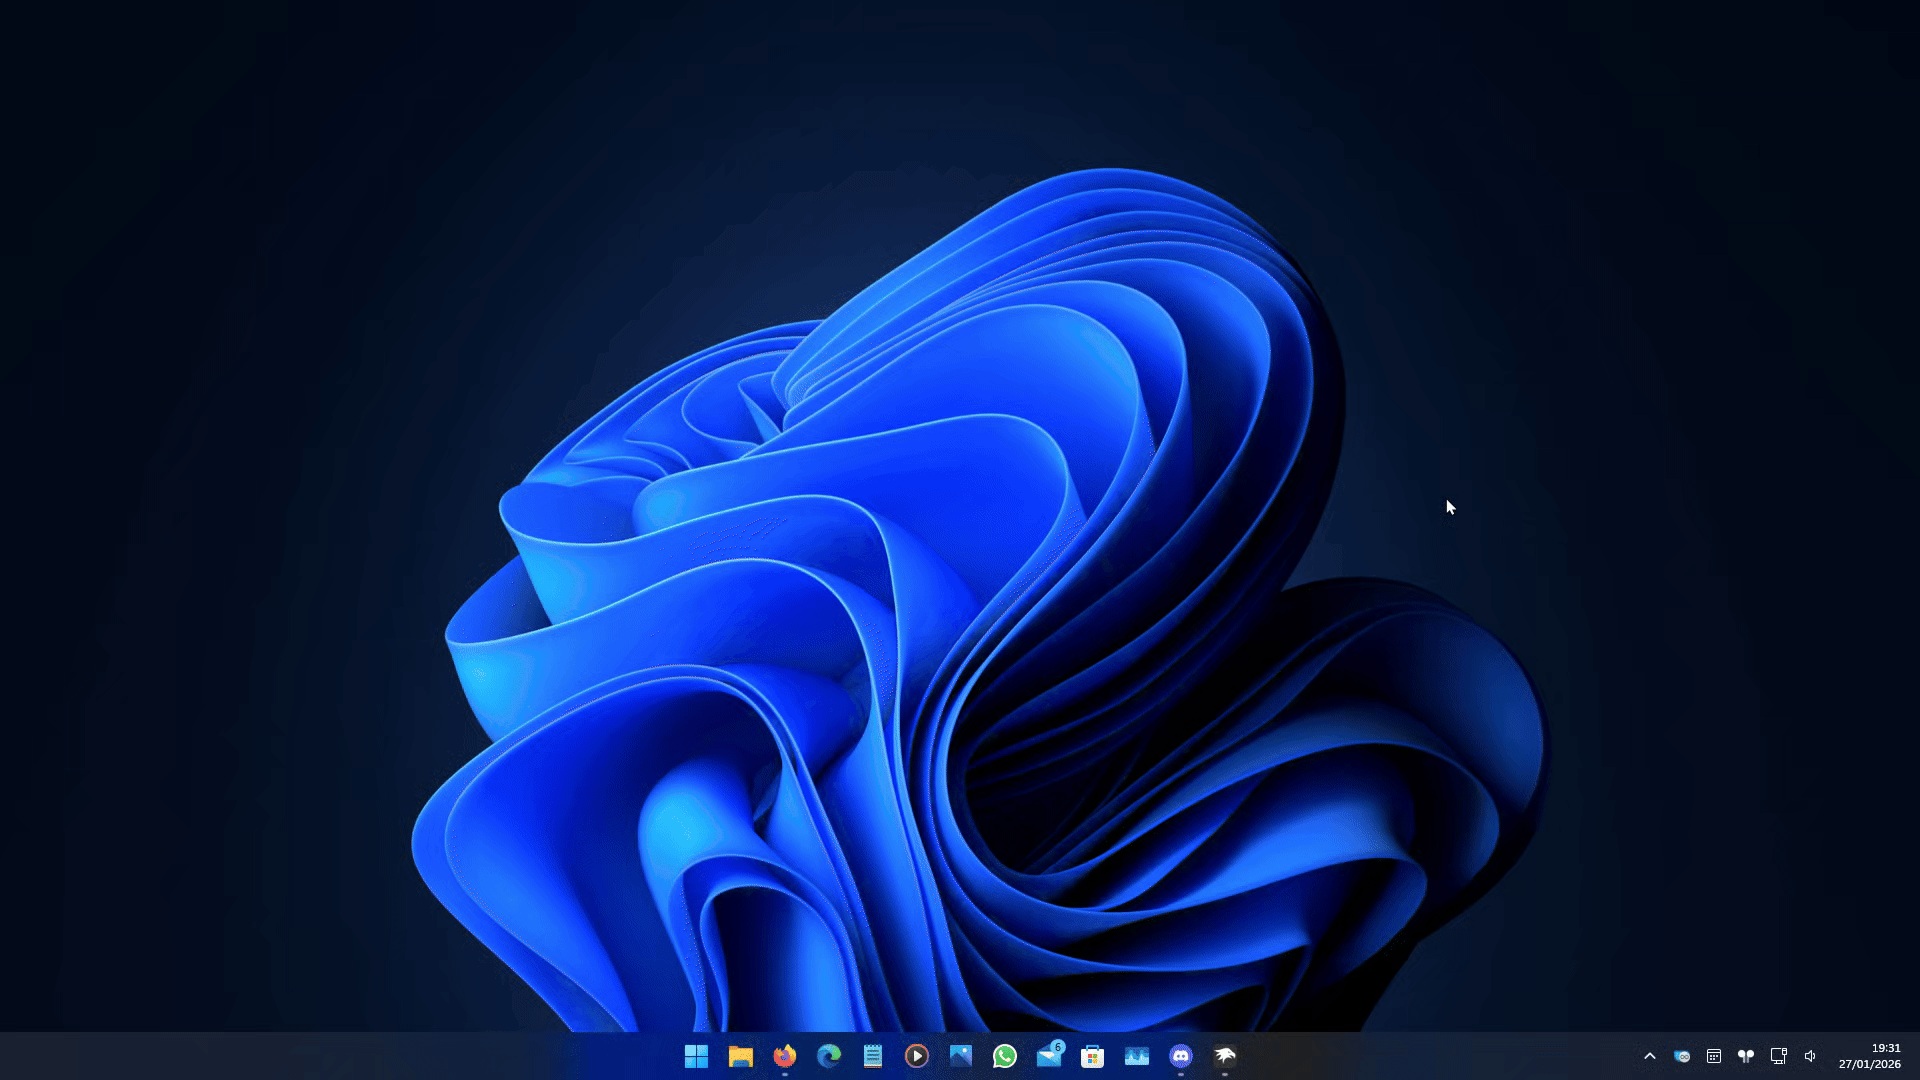Screen dimensions: 1920x1080
Task: Click the AirPods earbuds tray icon
Action: [x=1746, y=1056]
